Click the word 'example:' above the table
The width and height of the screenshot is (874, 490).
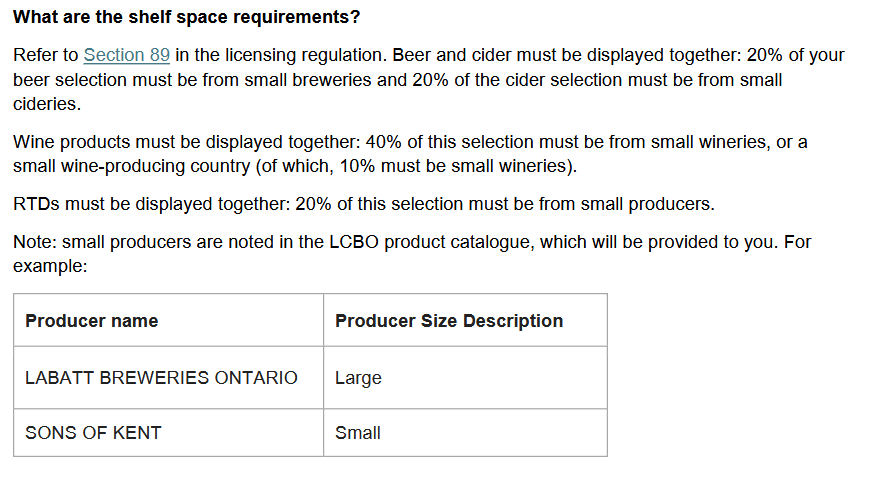pos(50,267)
